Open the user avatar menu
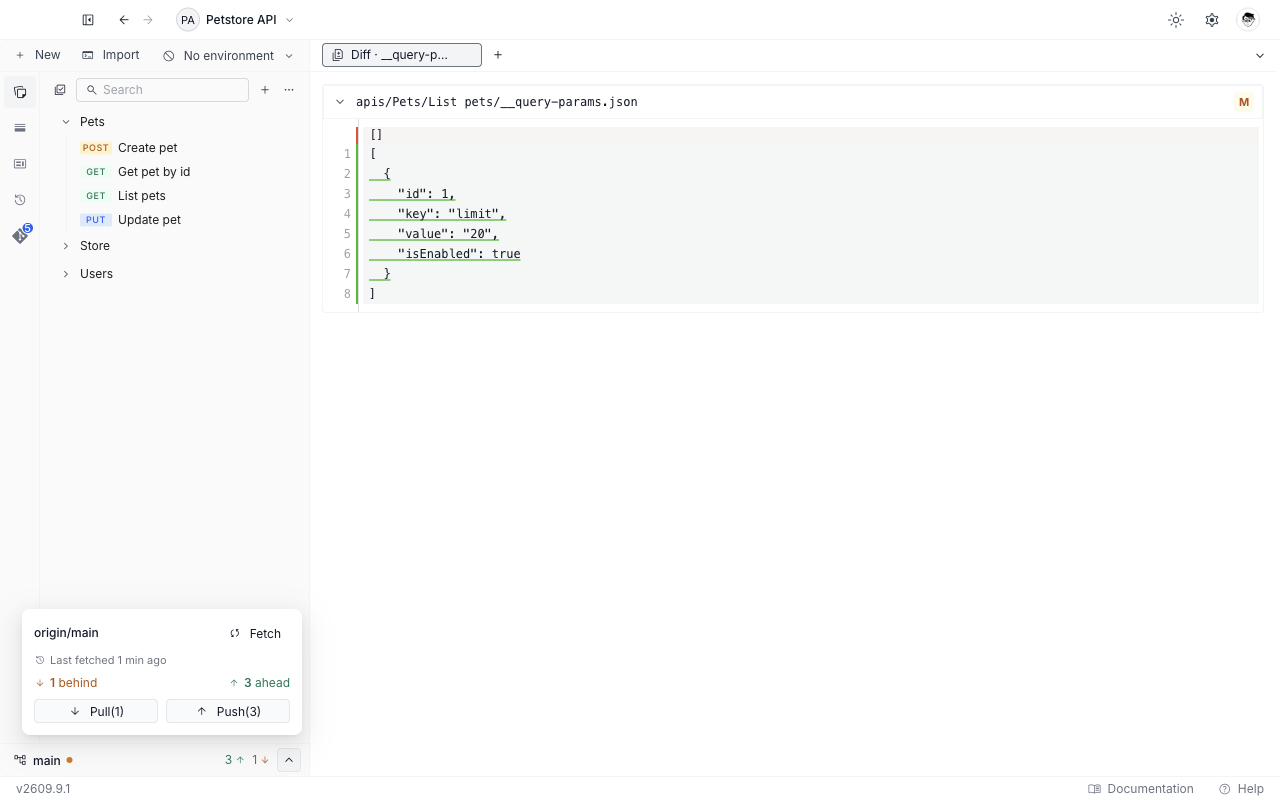The height and width of the screenshot is (800, 1280). pyautogui.click(x=1248, y=20)
